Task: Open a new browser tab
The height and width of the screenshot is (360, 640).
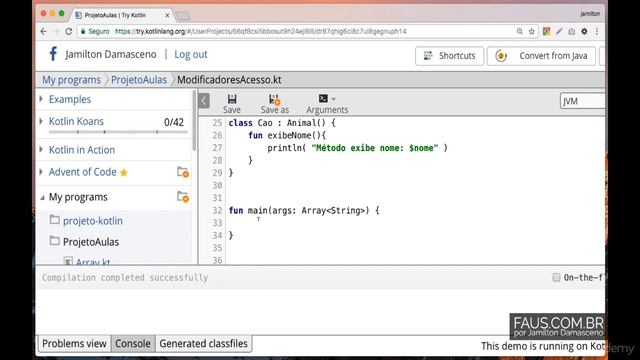Action: 183,16
